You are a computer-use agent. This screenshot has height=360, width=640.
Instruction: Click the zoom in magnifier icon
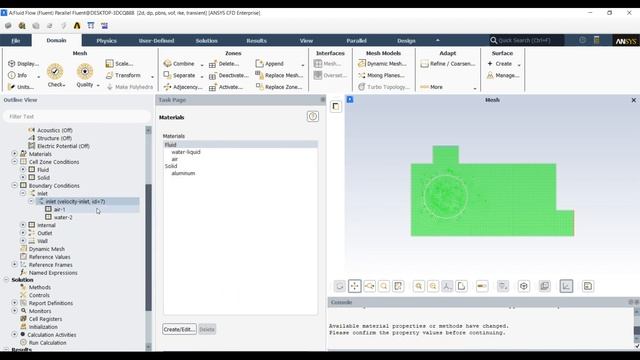[x=418, y=286]
